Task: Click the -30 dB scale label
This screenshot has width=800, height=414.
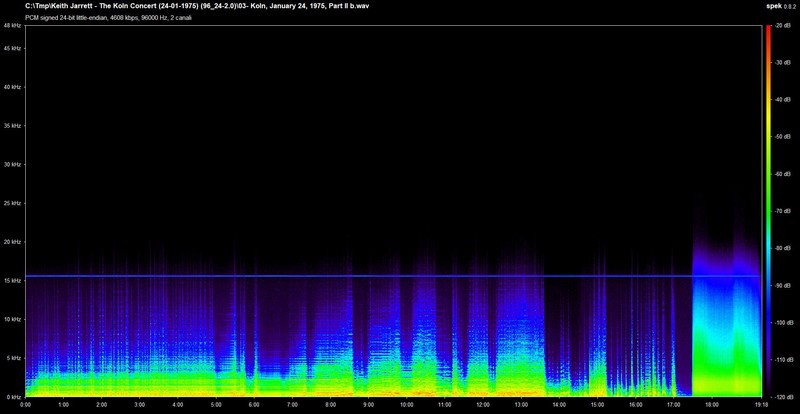Action: pyautogui.click(x=781, y=62)
